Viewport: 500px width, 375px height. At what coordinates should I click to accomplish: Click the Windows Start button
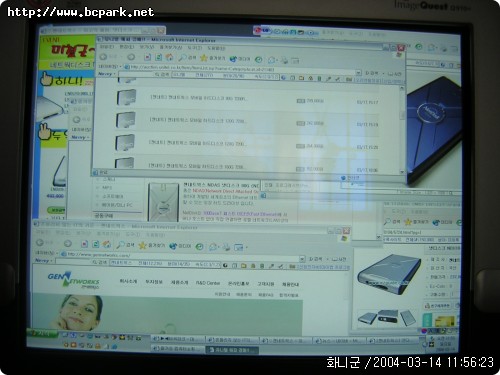[x=43, y=333]
